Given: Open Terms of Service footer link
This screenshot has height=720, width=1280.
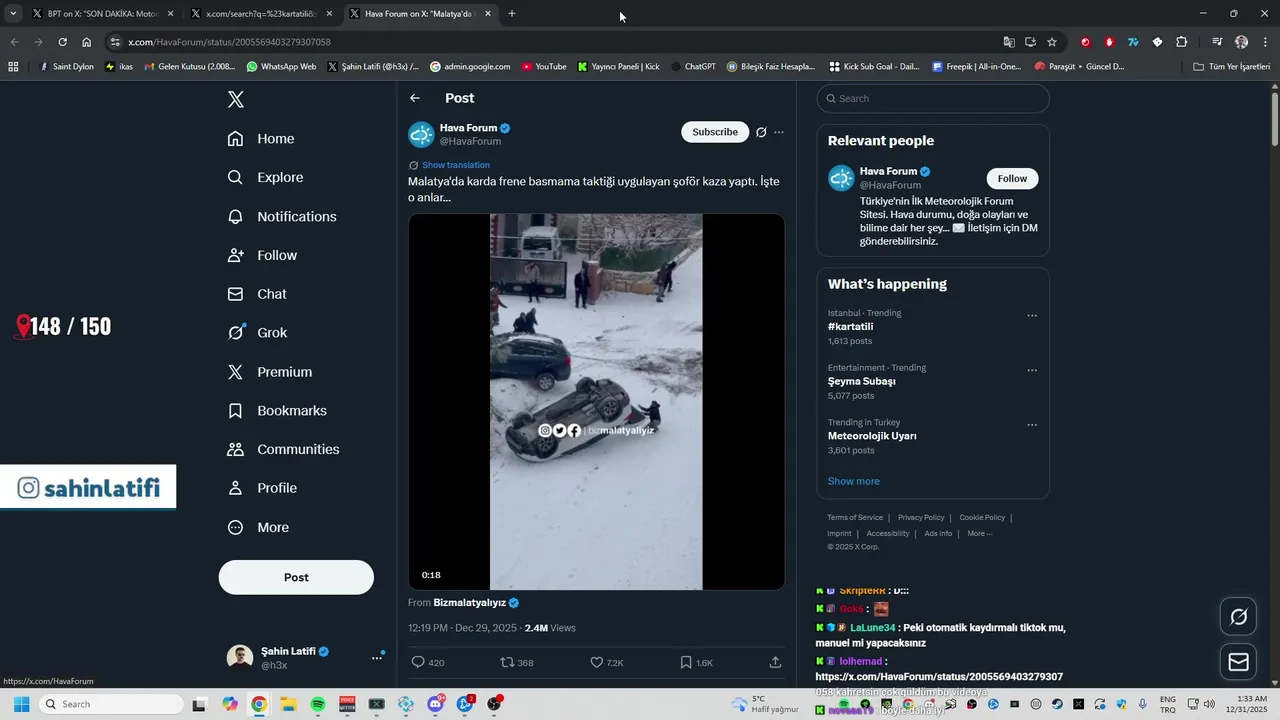Looking at the screenshot, I should click(855, 518).
